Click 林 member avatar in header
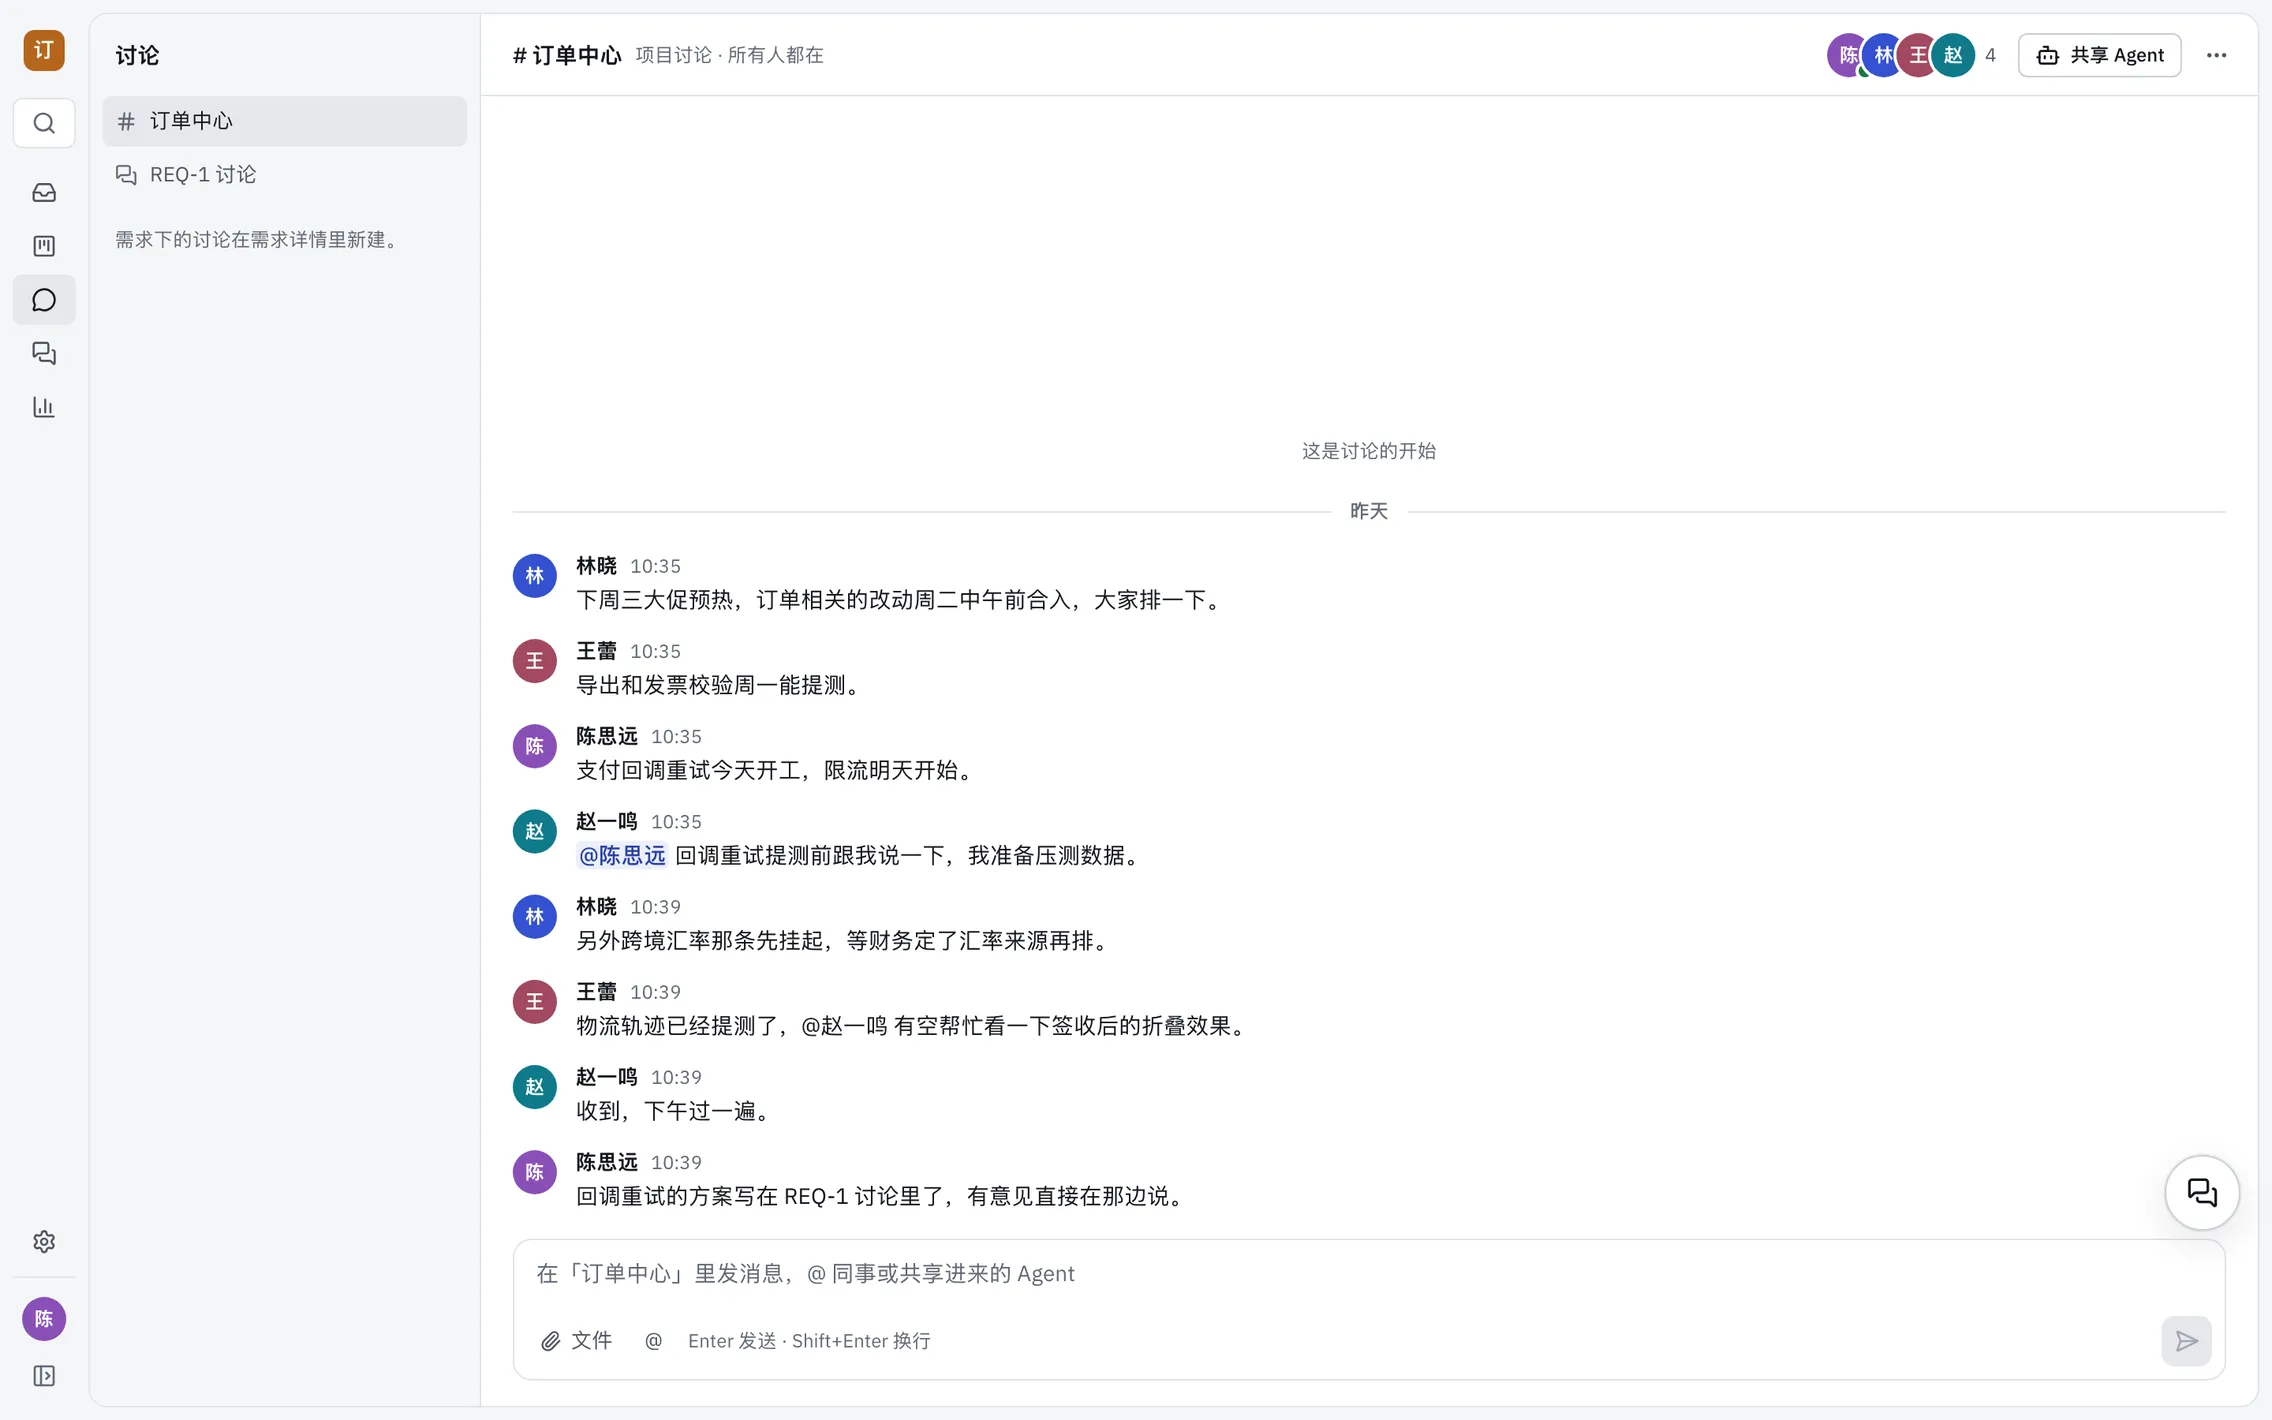2272x1420 pixels. [1883, 55]
